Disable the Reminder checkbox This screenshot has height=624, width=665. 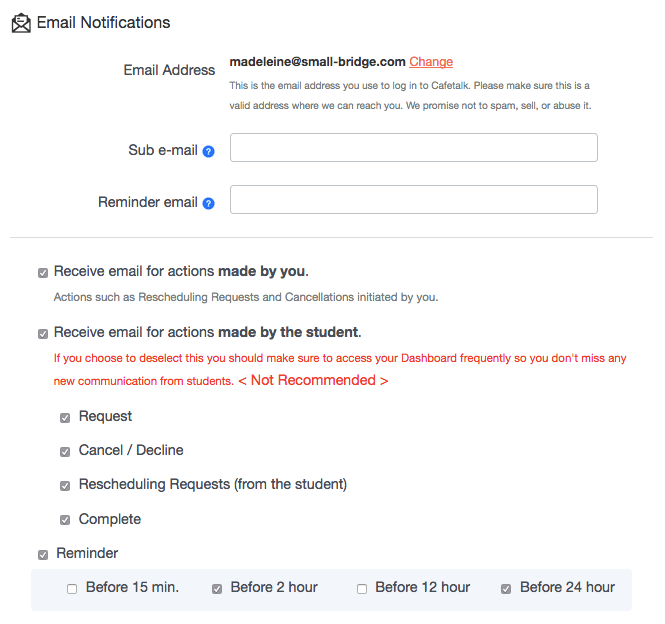tap(43, 555)
